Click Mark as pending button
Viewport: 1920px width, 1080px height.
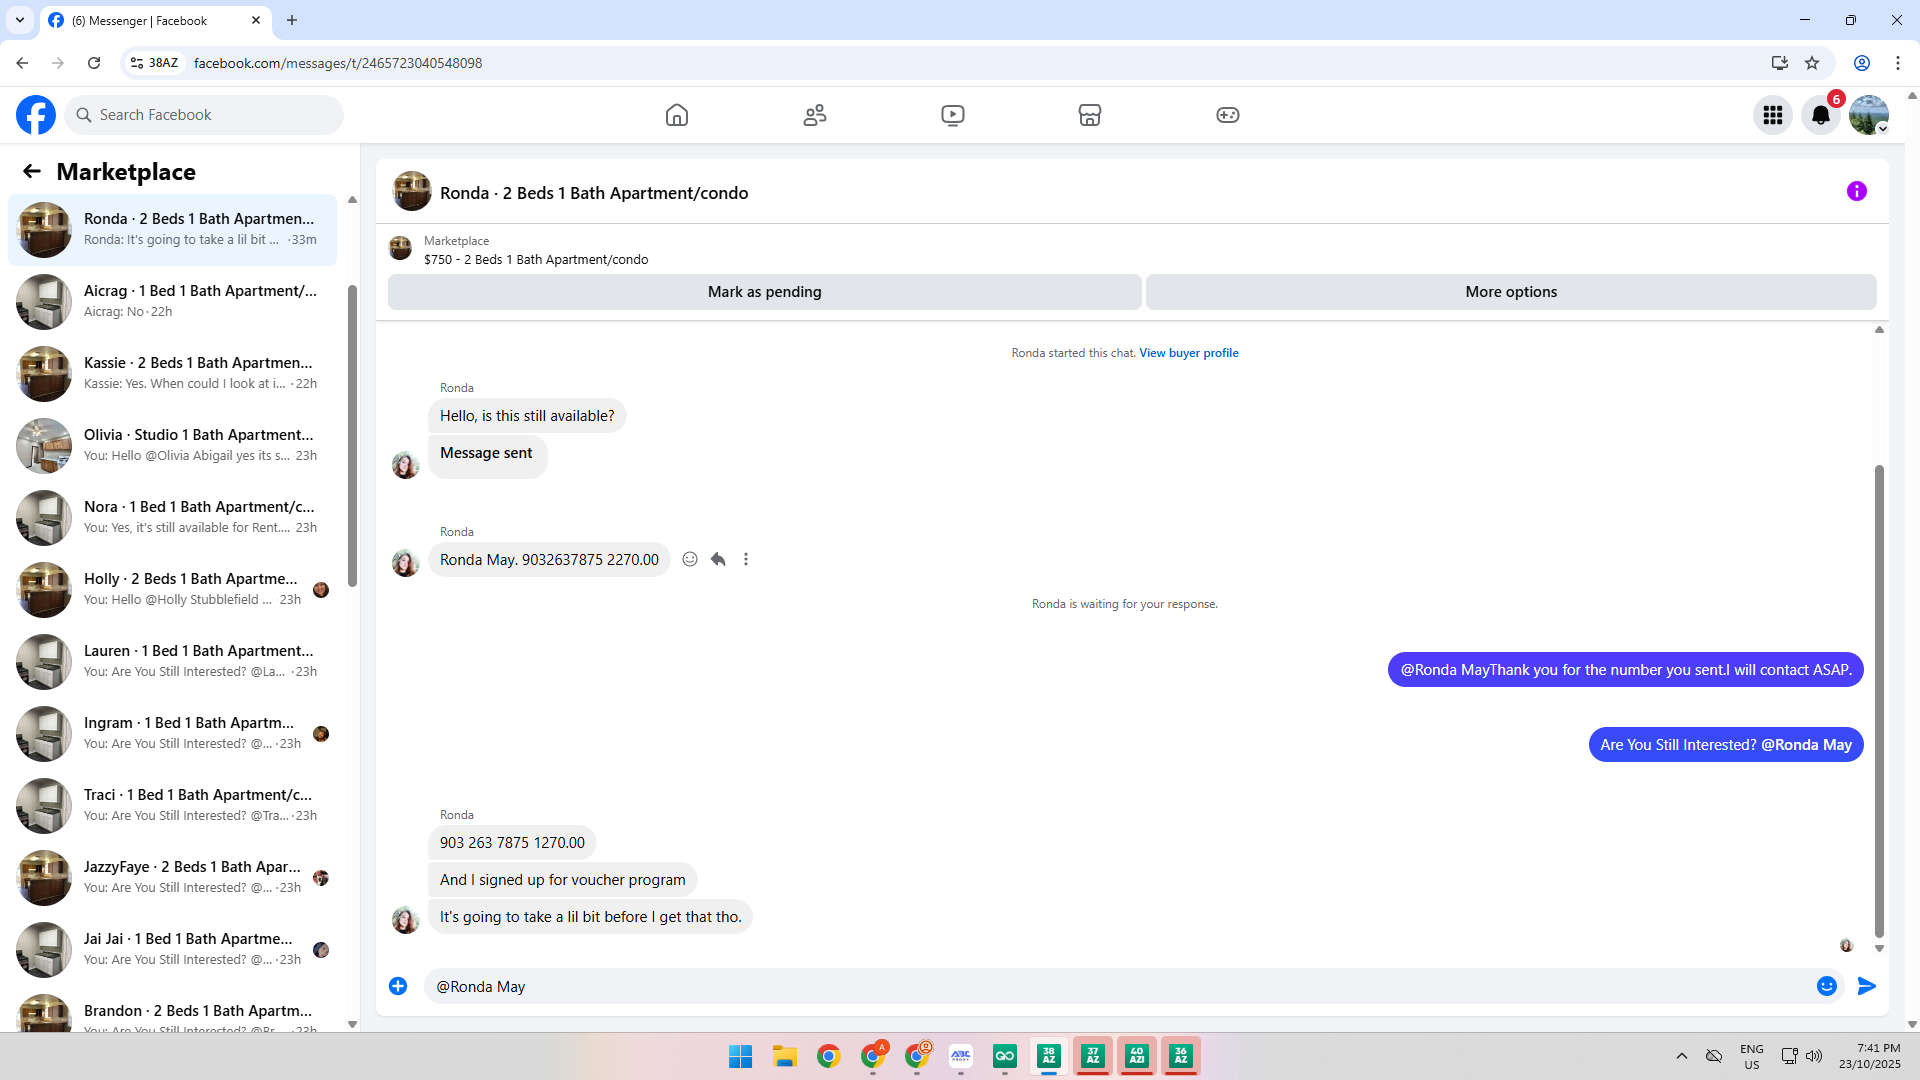click(x=764, y=292)
